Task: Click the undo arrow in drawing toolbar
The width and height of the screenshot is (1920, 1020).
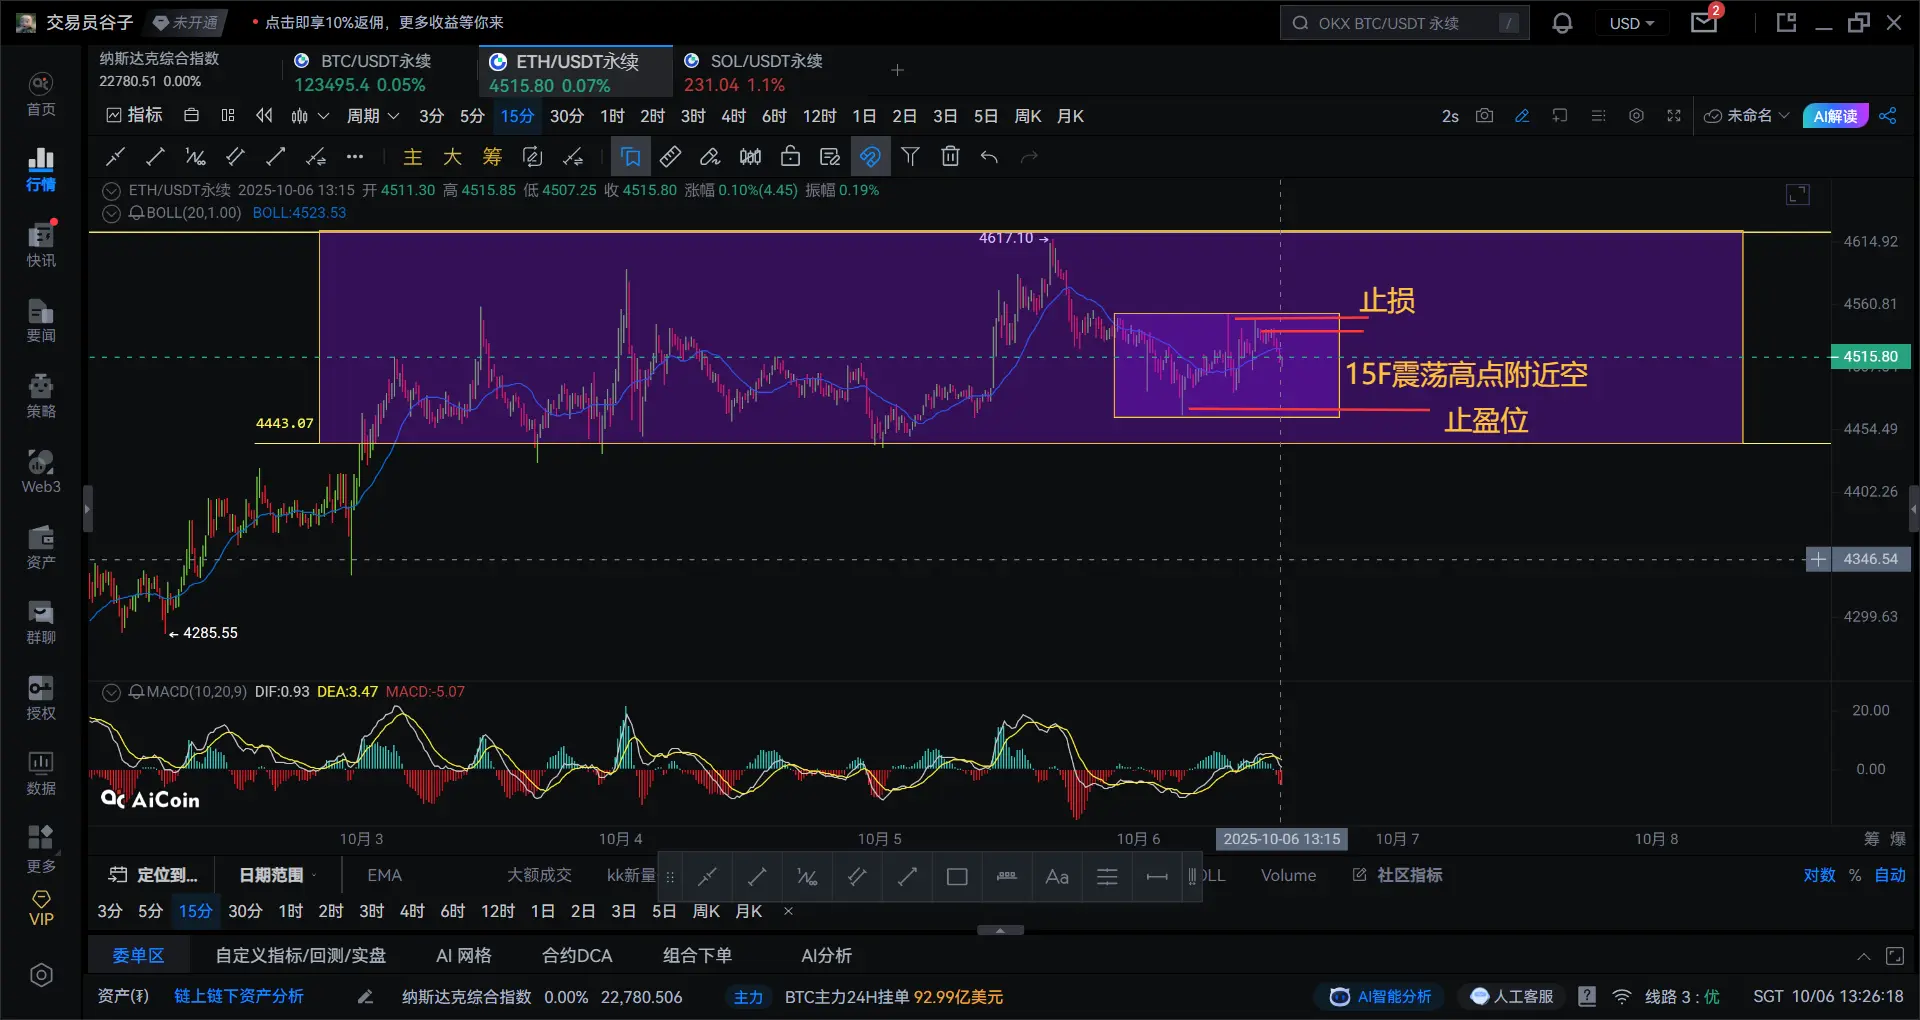Action: point(989,156)
